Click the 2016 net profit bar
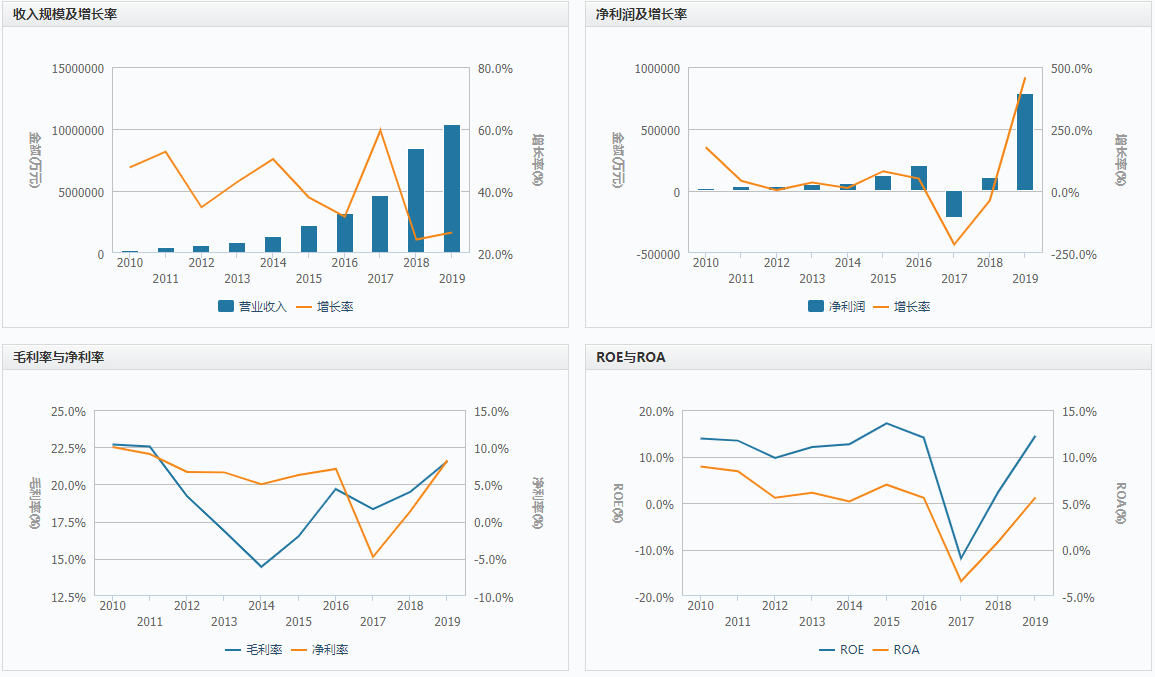The image size is (1155, 677). pos(918,179)
